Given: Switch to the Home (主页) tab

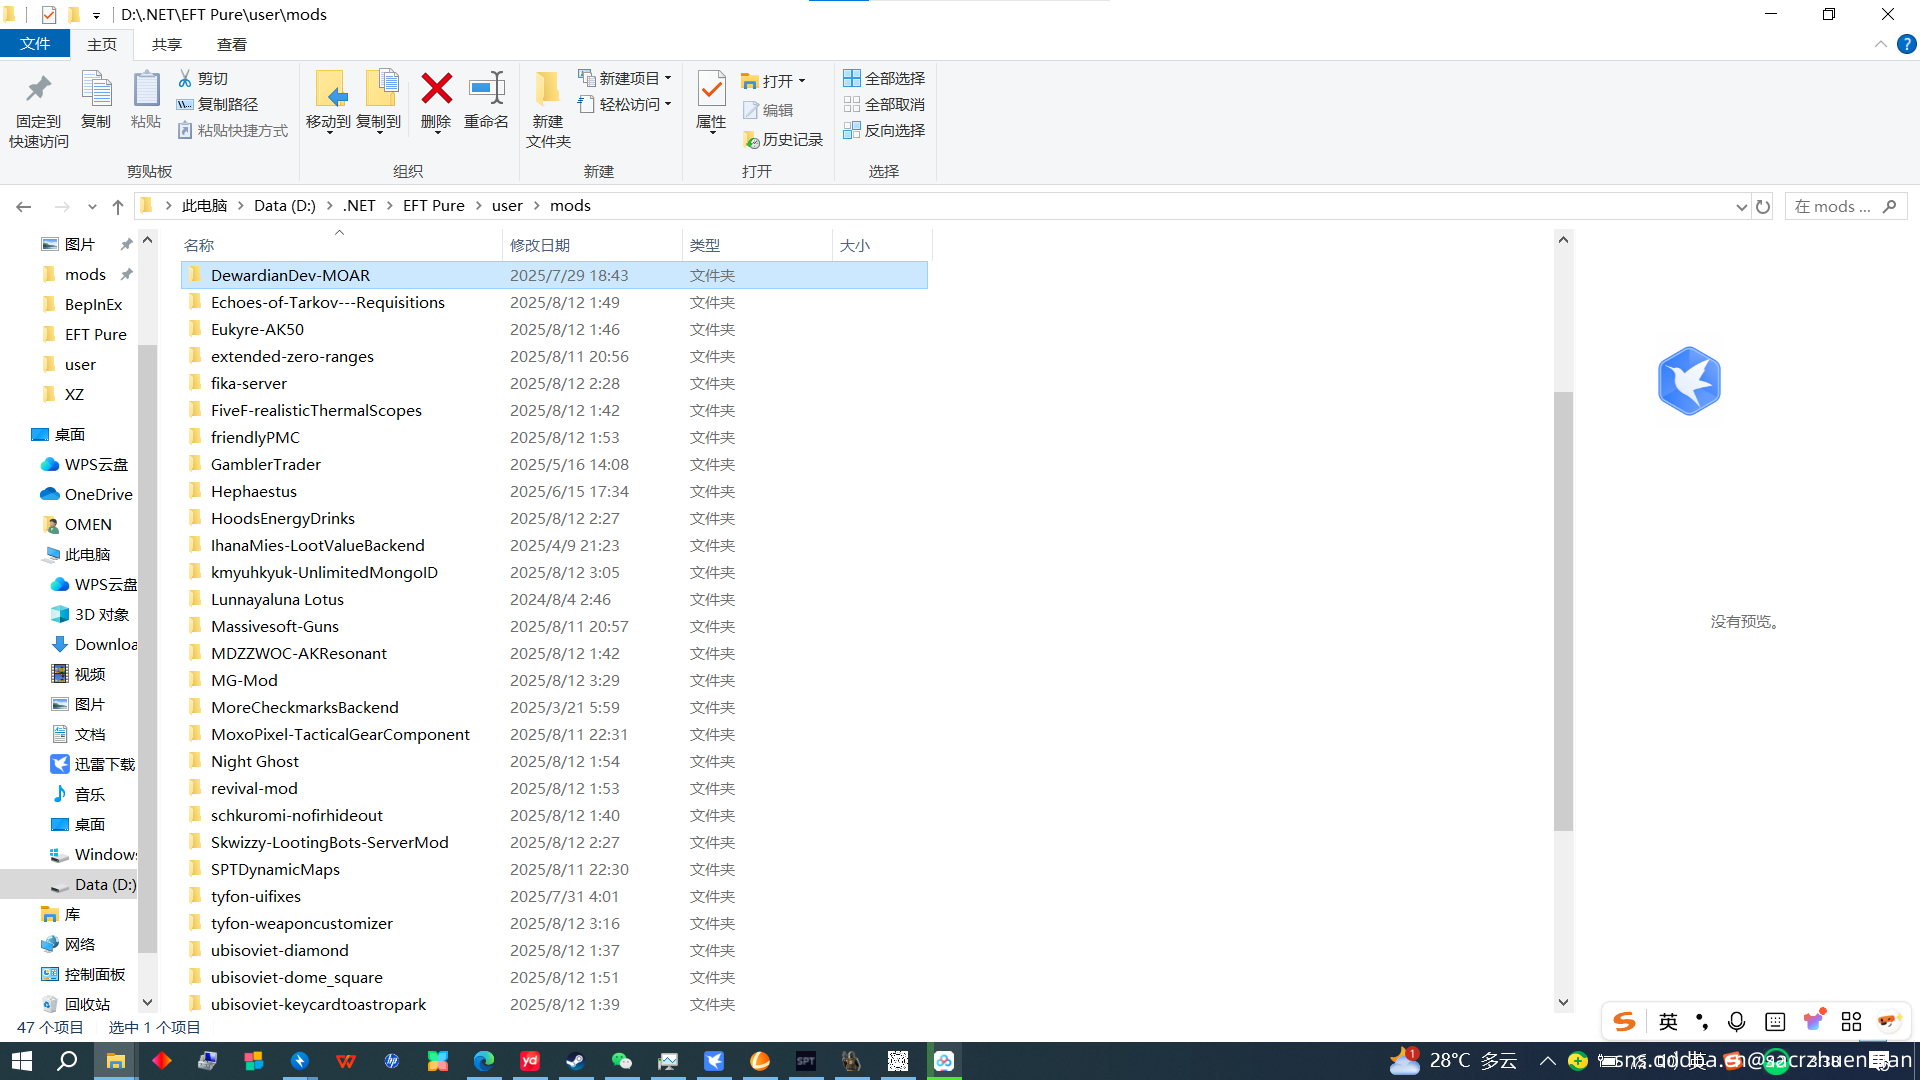Looking at the screenshot, I should click(x=101, y=44).
